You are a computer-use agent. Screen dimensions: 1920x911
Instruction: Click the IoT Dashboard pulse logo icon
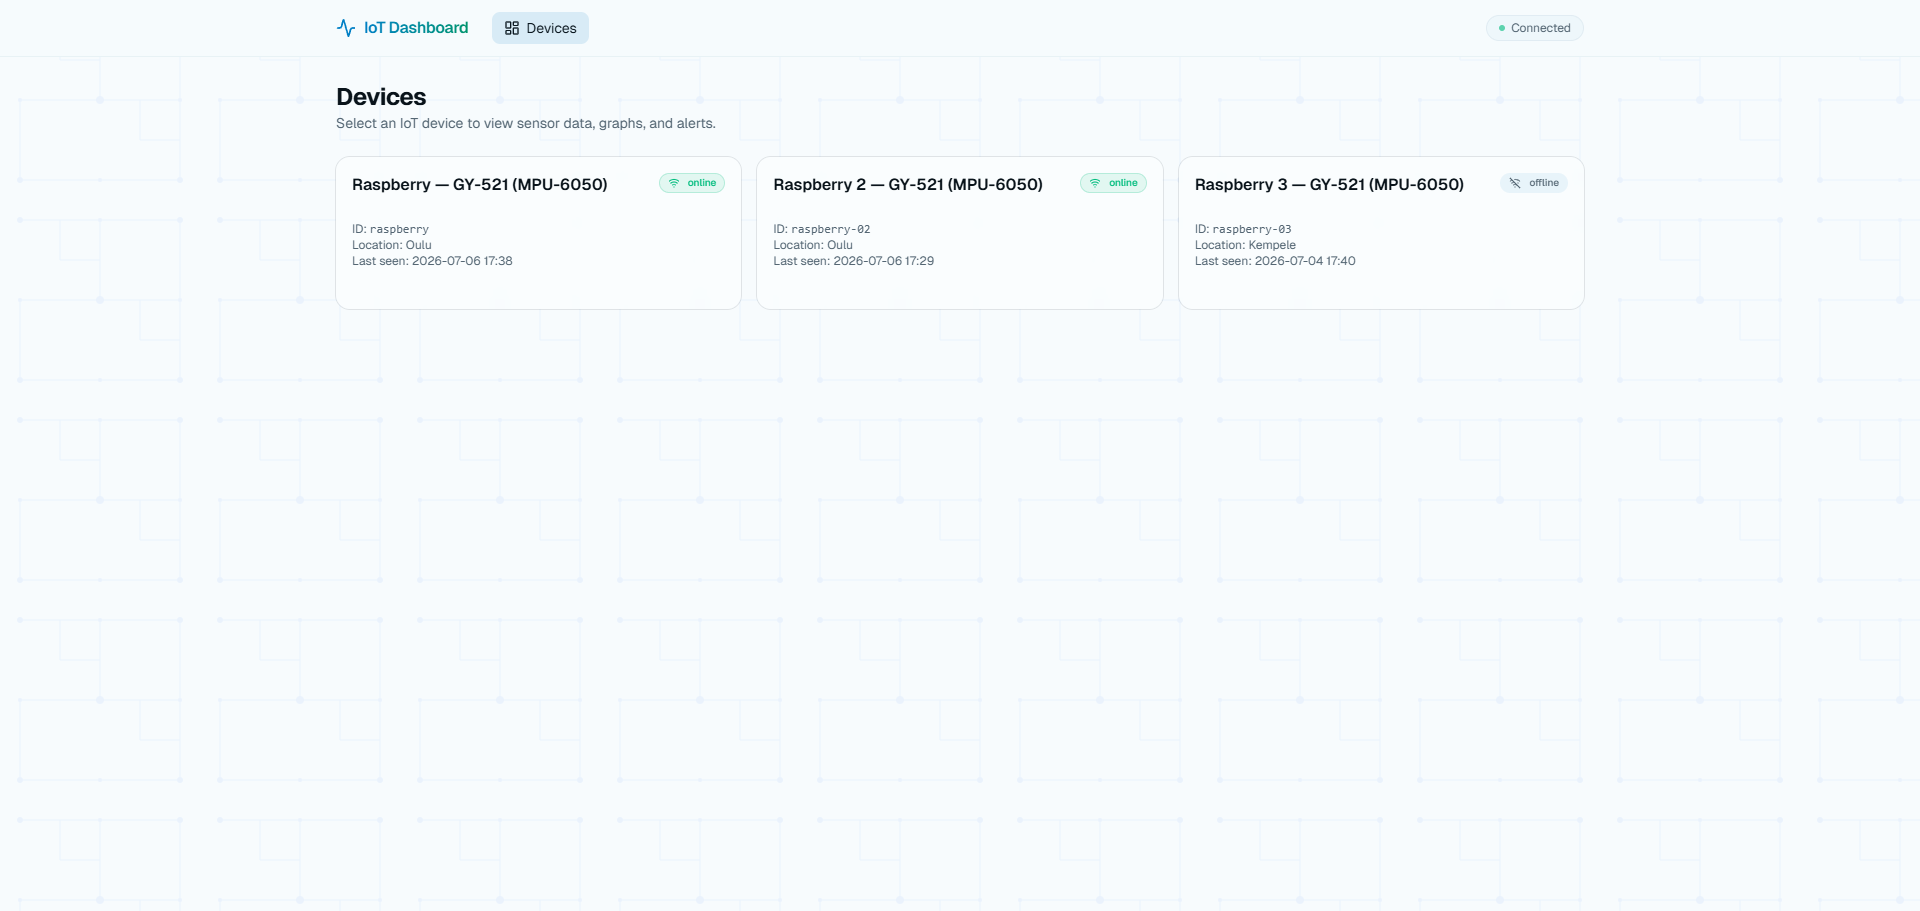[346, 28]
